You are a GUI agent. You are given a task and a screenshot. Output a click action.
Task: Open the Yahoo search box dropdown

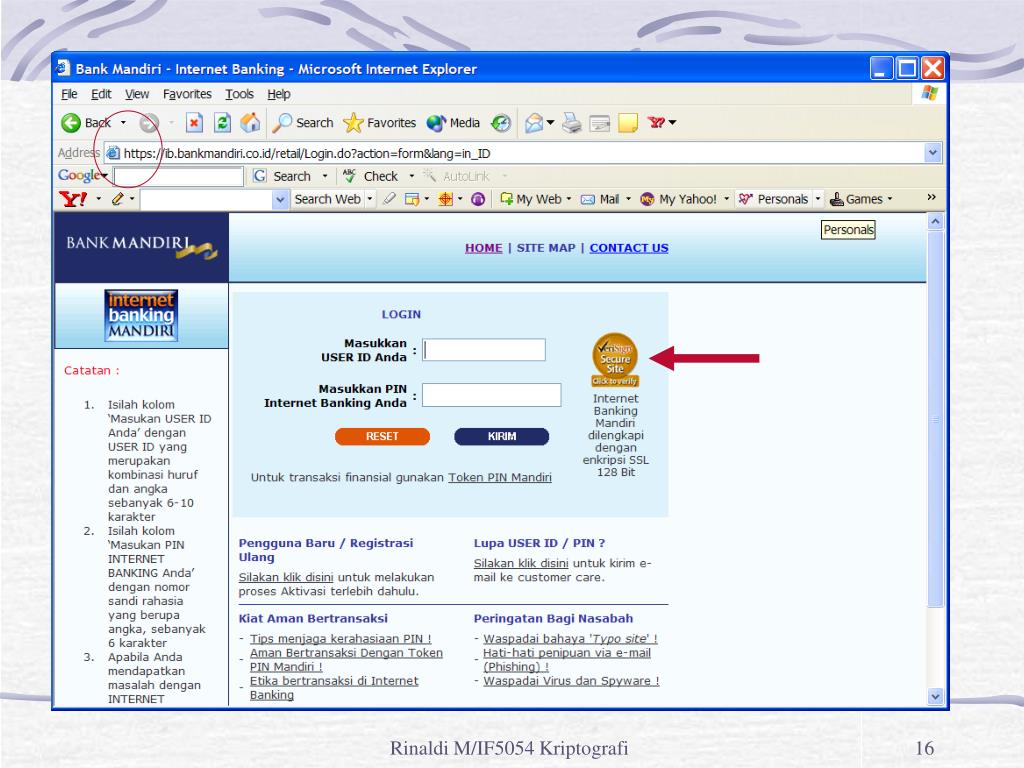pyautogui.click(x=280, y=199)
